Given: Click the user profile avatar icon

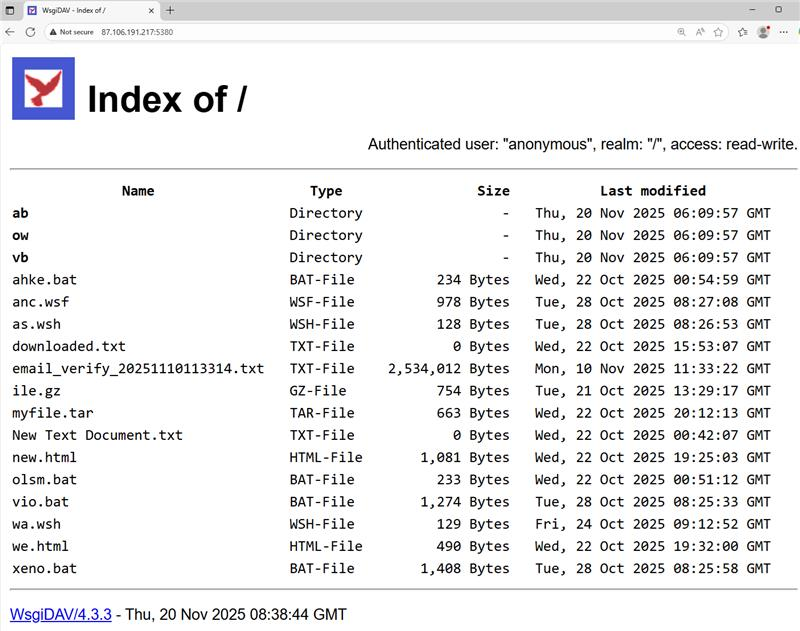Looking at the screenshot, I should coord(763,32).
